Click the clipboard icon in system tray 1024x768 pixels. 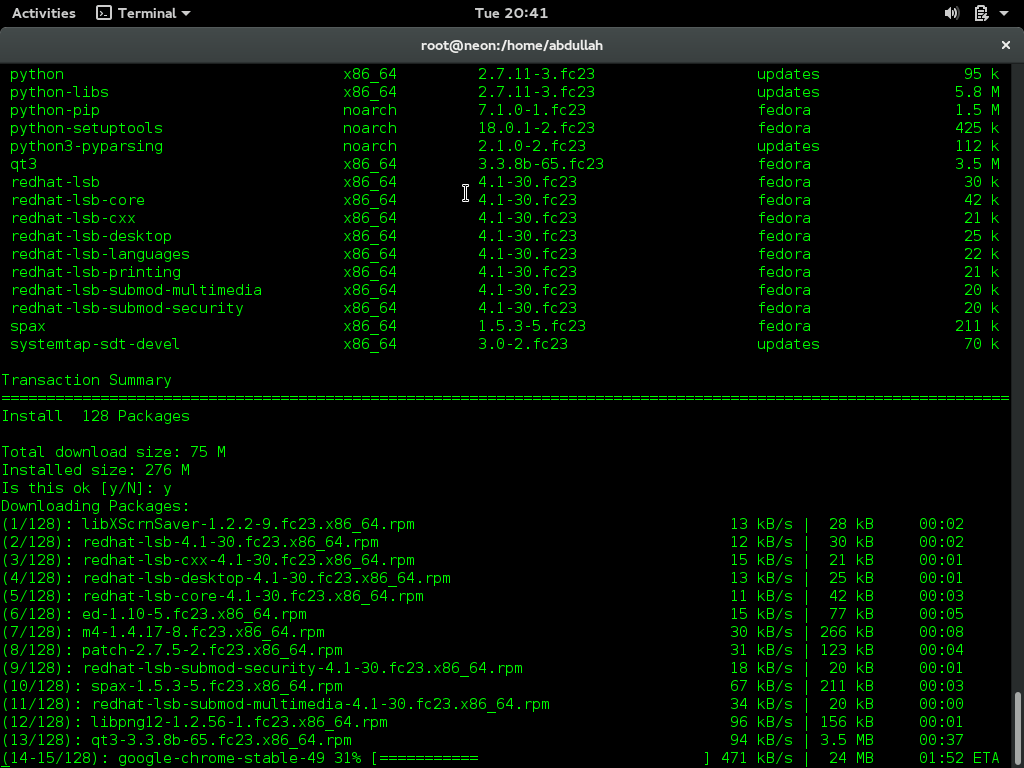[x=981, y=13]
